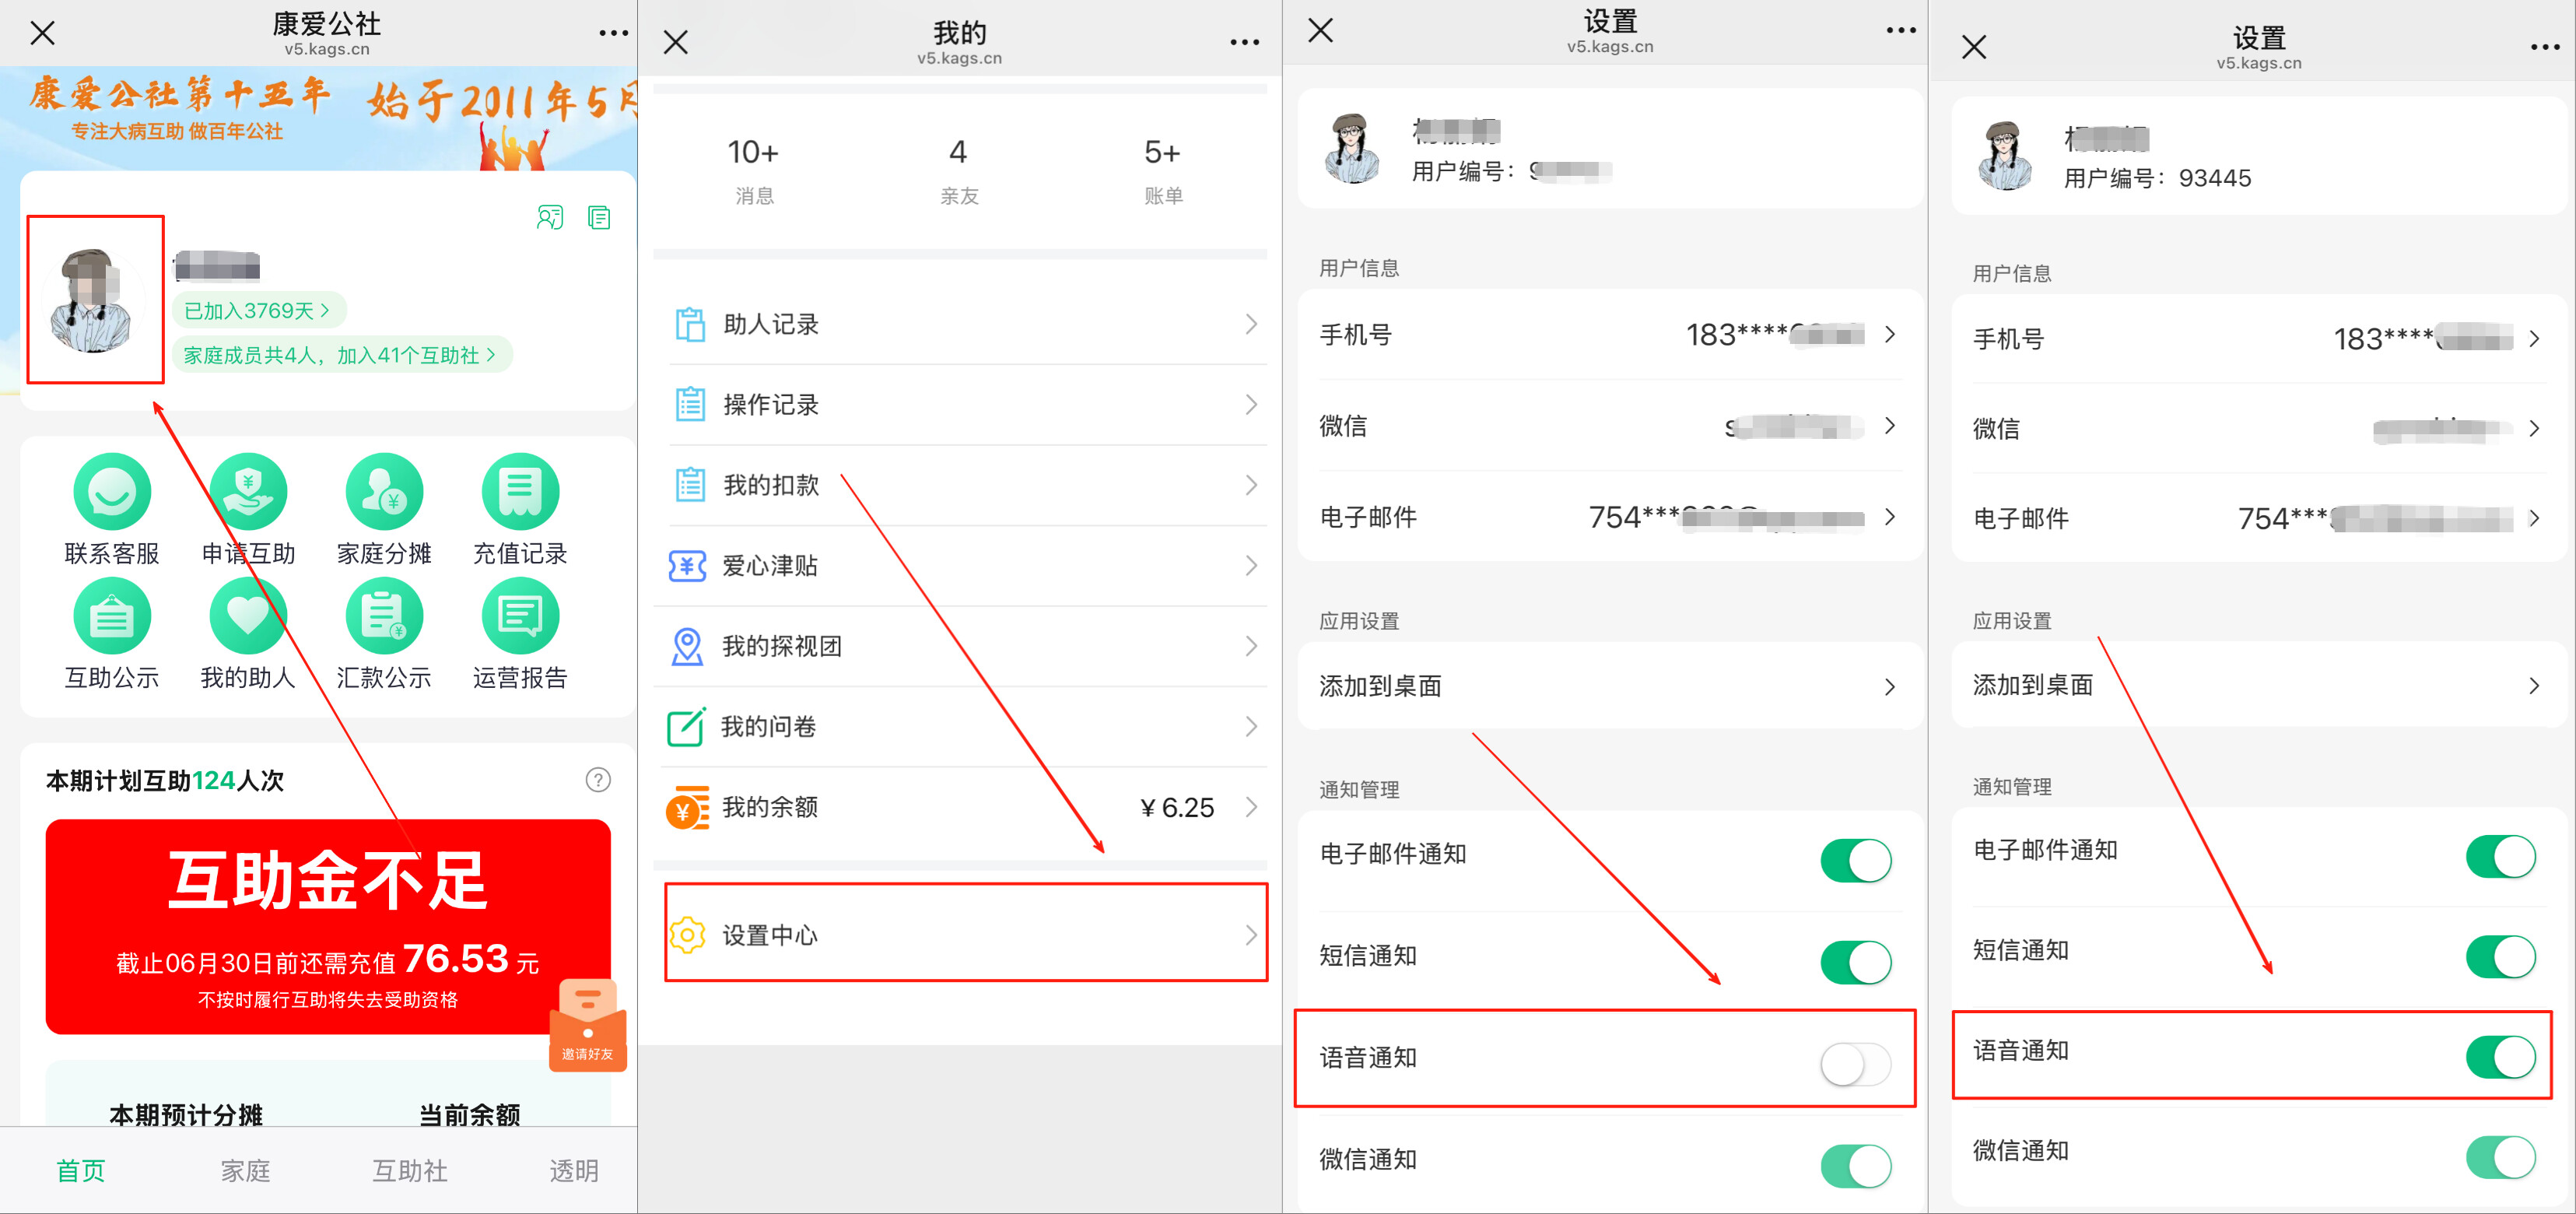Expand the 助人记录 row chevron
Image resolution: width=2576 pixels, height=1214 pixels.
[x=1251, y=324]
